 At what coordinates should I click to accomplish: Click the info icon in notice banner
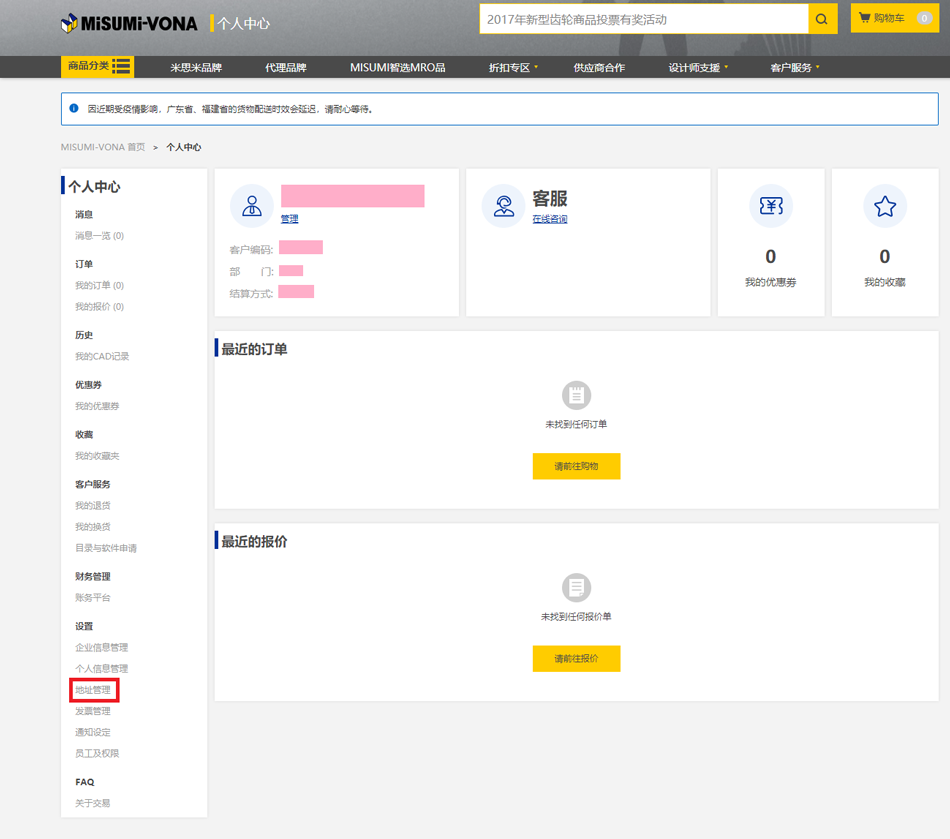(x=74, y=108)
